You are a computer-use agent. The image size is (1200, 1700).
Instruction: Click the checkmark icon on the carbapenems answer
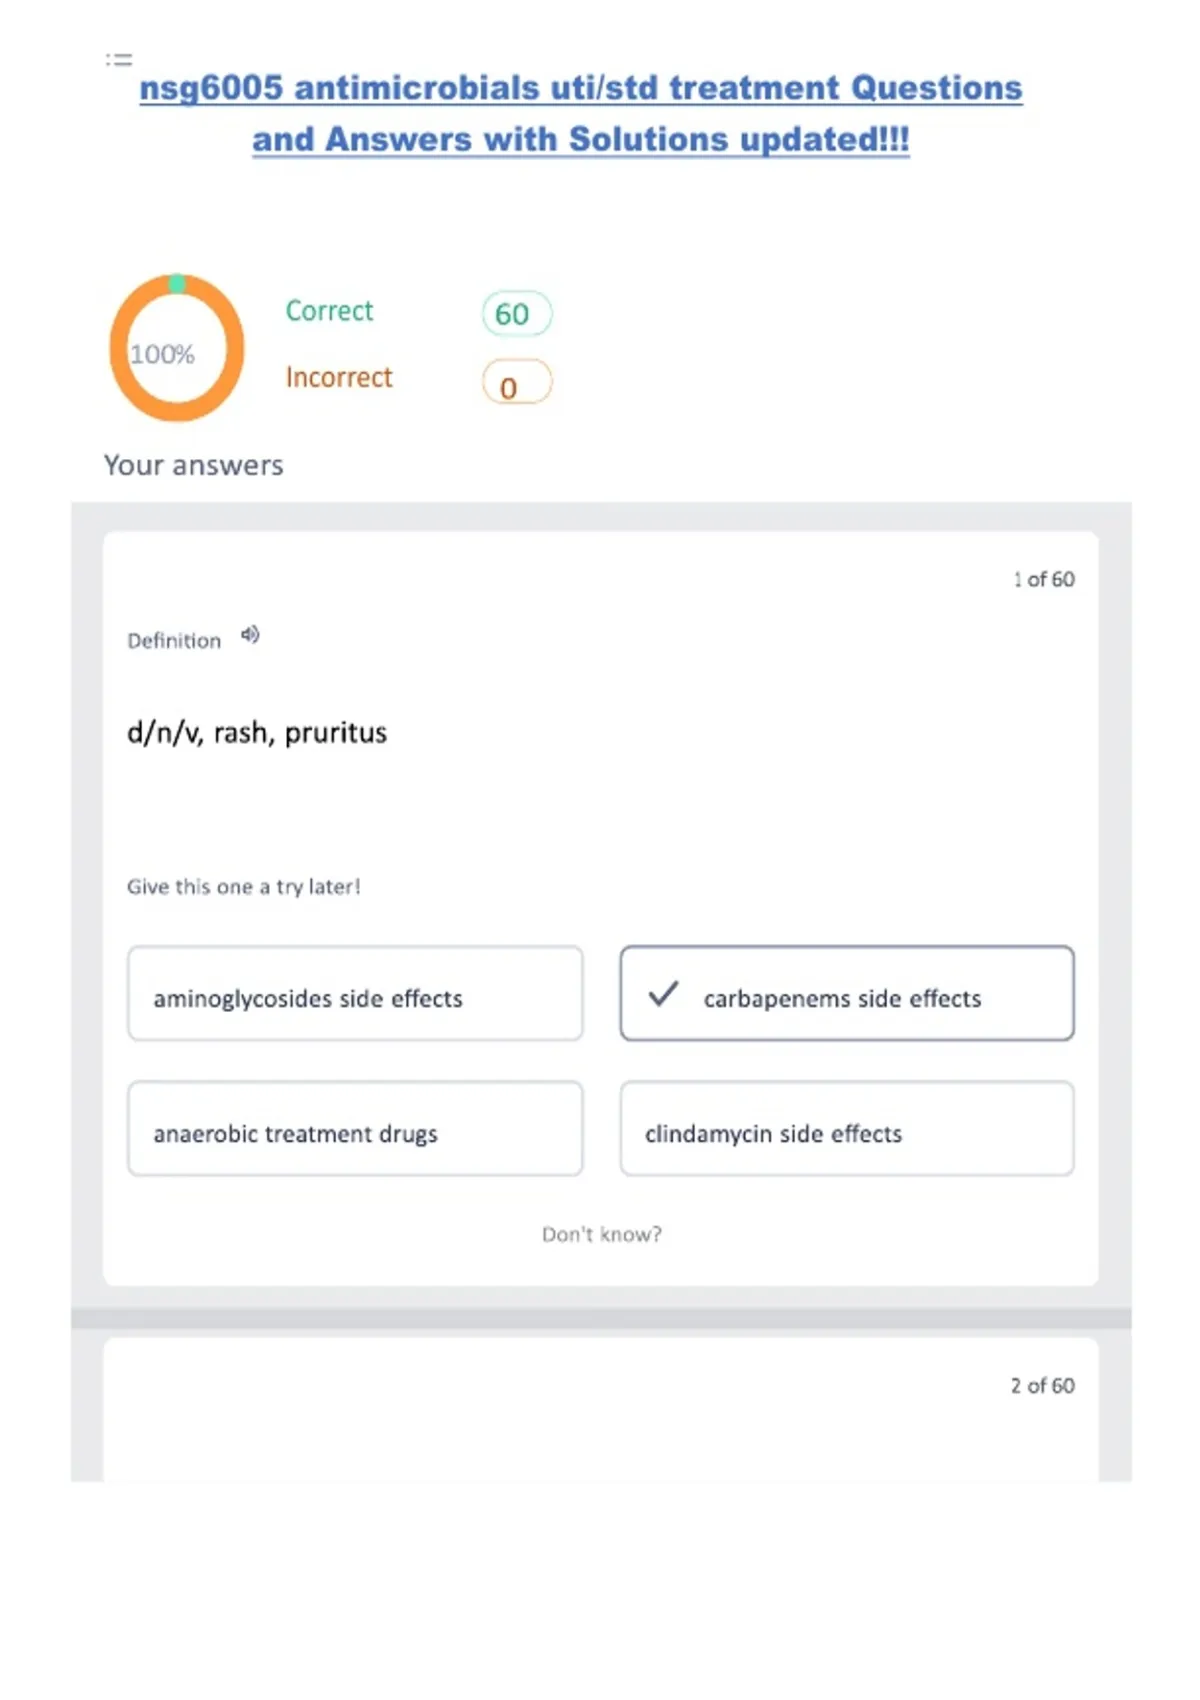pyautogui.click(x=663, y=994)
